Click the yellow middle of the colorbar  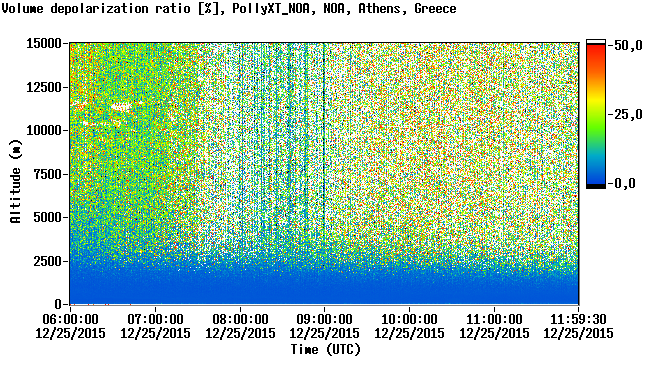tap(596, 101)
